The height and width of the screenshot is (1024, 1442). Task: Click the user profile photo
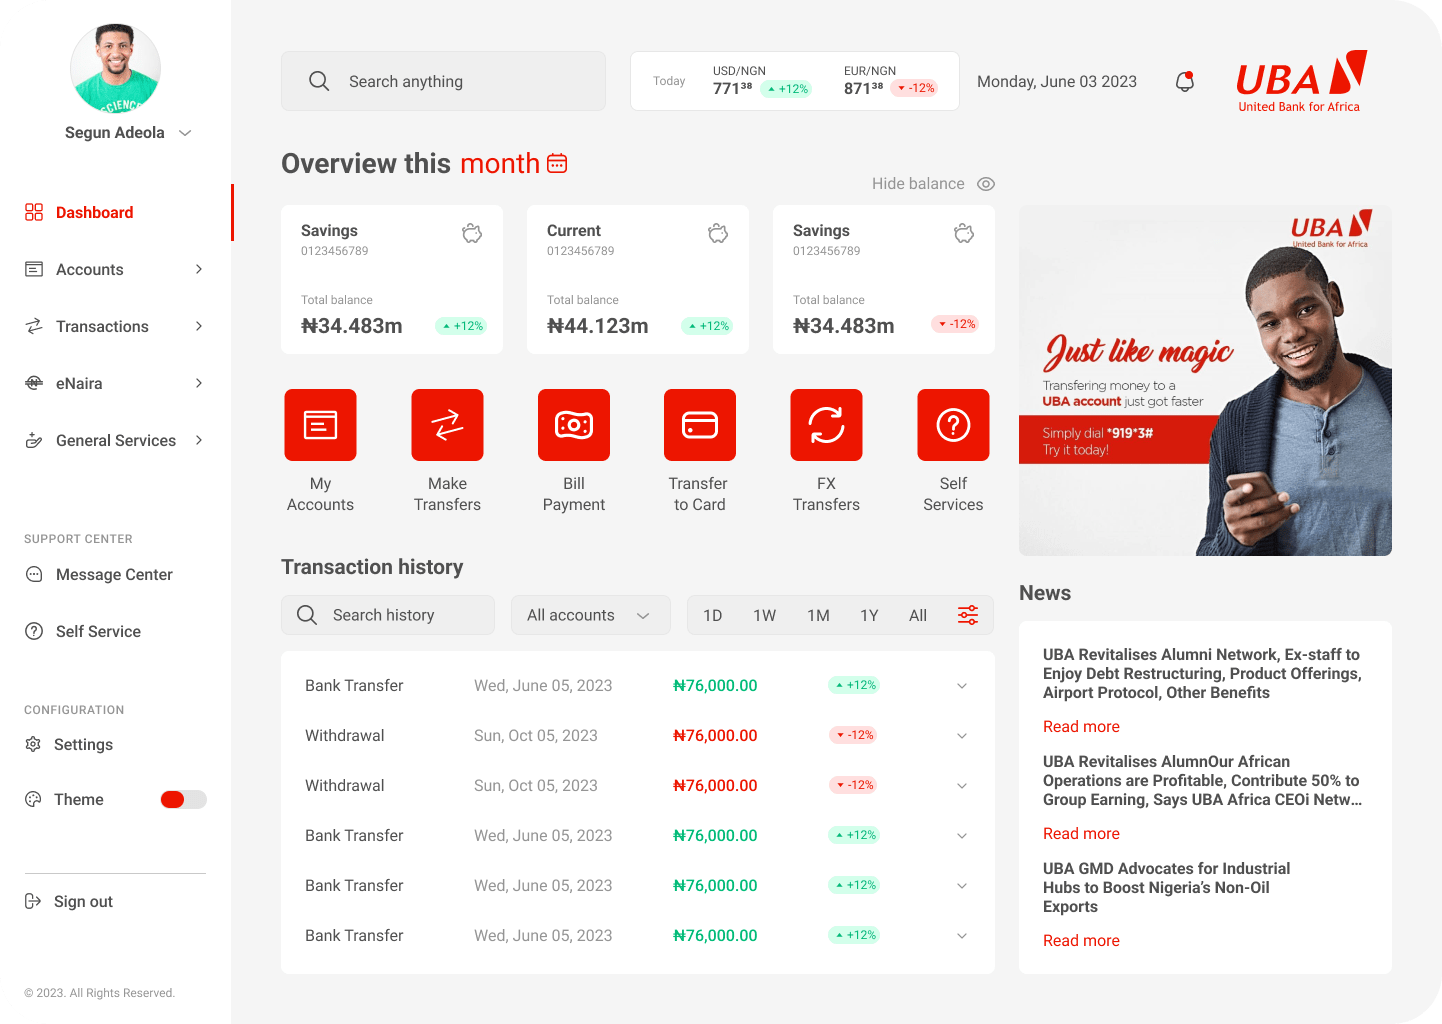pos(115,68)
